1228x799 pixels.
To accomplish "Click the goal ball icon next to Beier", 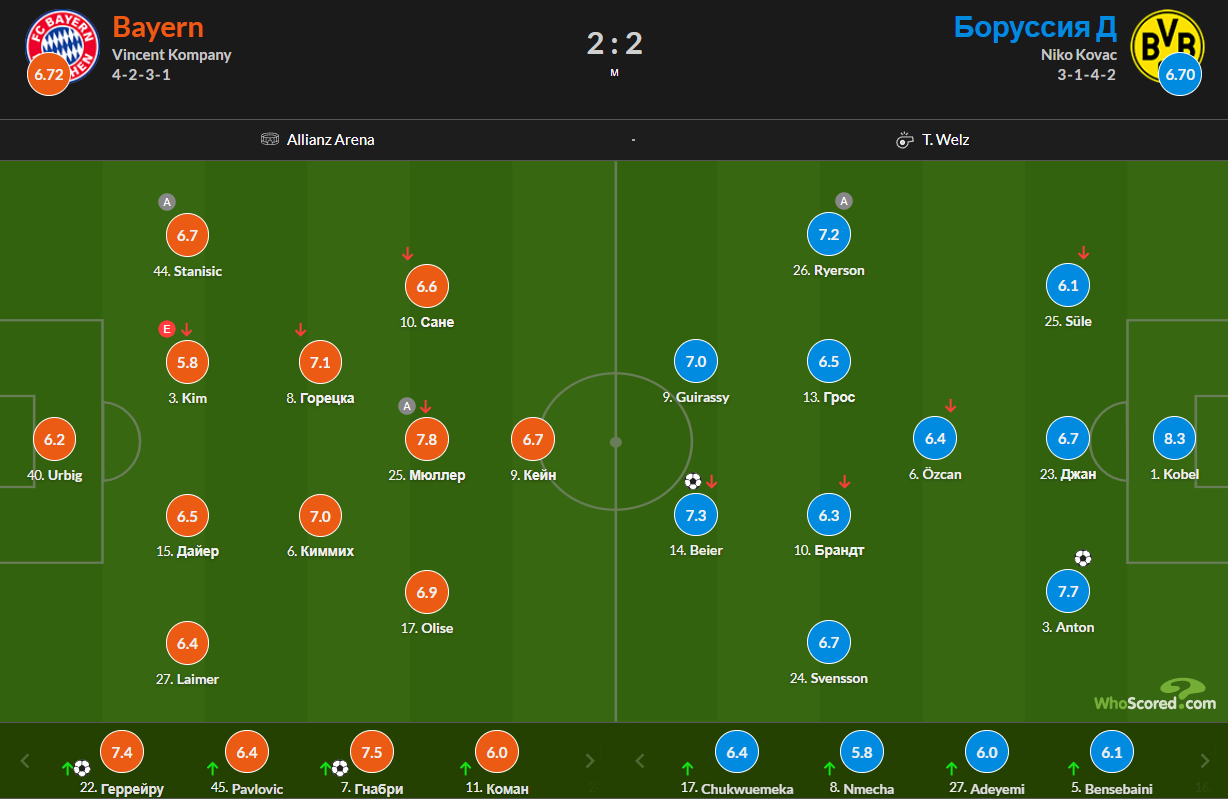I will (x=693, y=482).
